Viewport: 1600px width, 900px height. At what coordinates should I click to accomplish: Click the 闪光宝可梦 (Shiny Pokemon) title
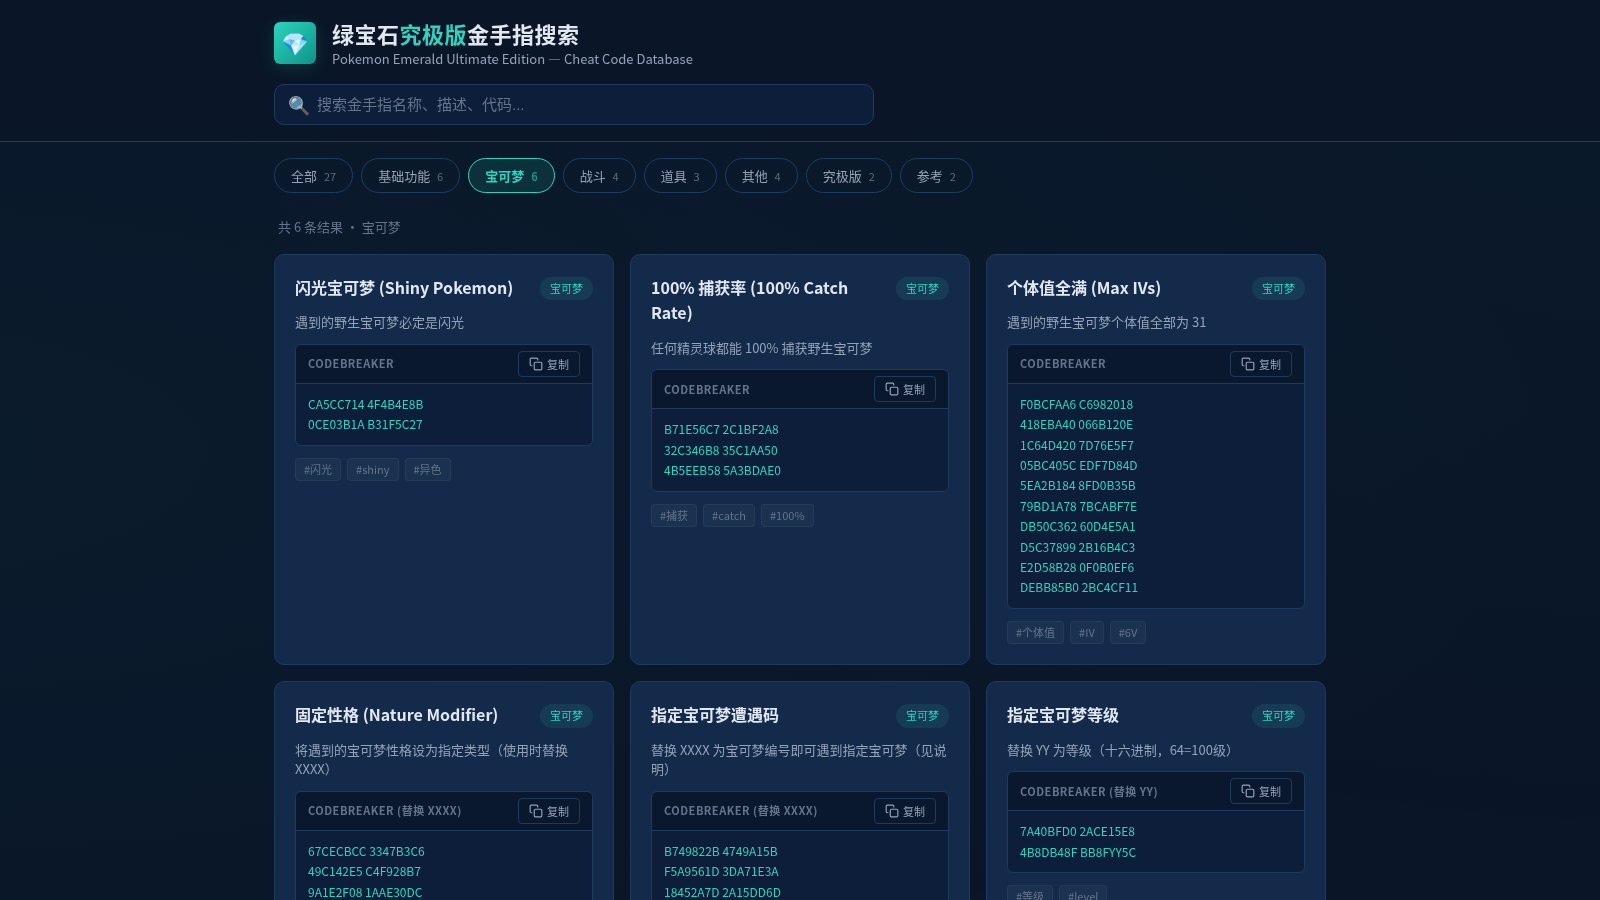point(404,288)
